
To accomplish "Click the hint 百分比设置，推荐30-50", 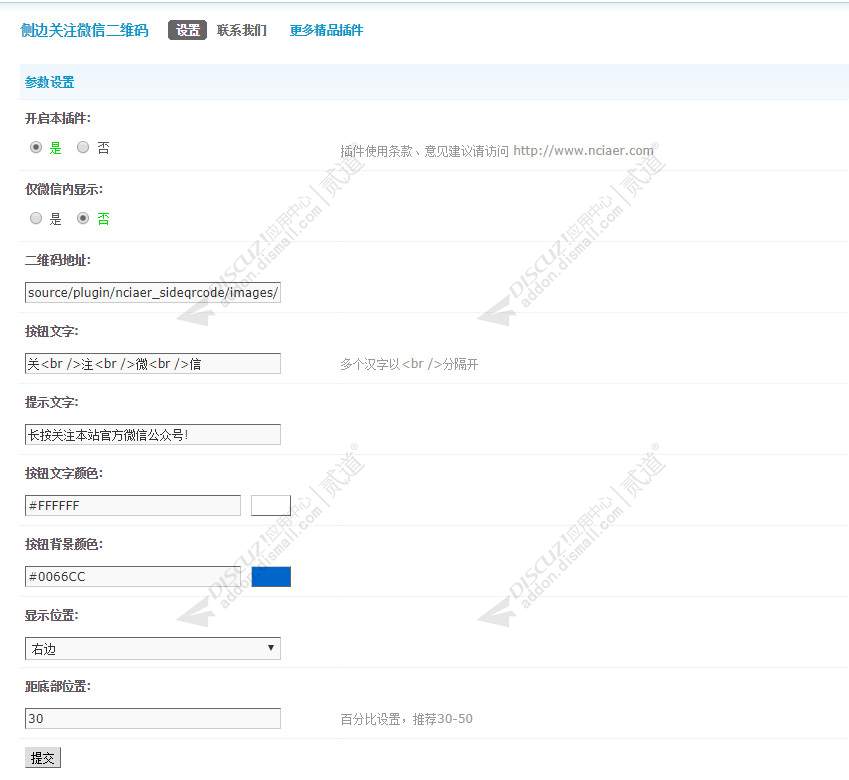I will (x=406, y=719).
